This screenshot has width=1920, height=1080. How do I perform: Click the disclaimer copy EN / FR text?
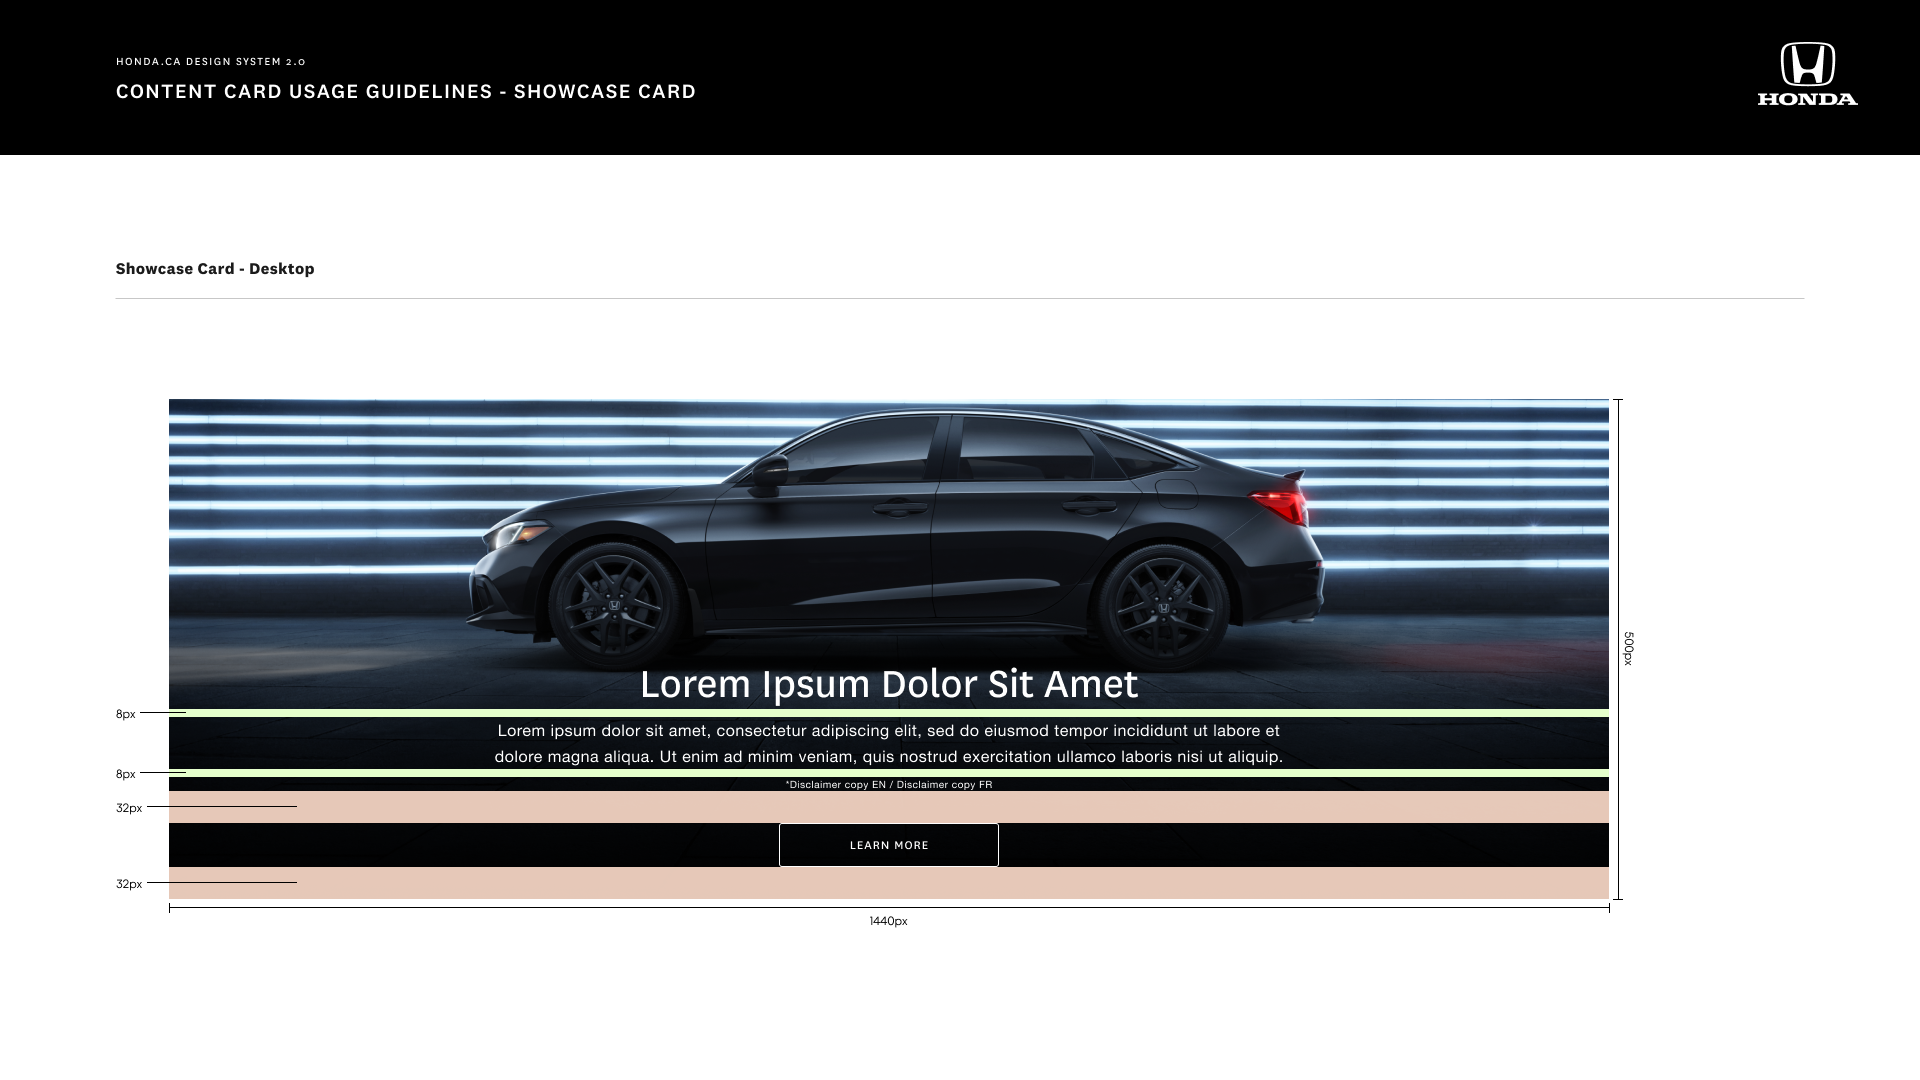(x=888, y=784)
